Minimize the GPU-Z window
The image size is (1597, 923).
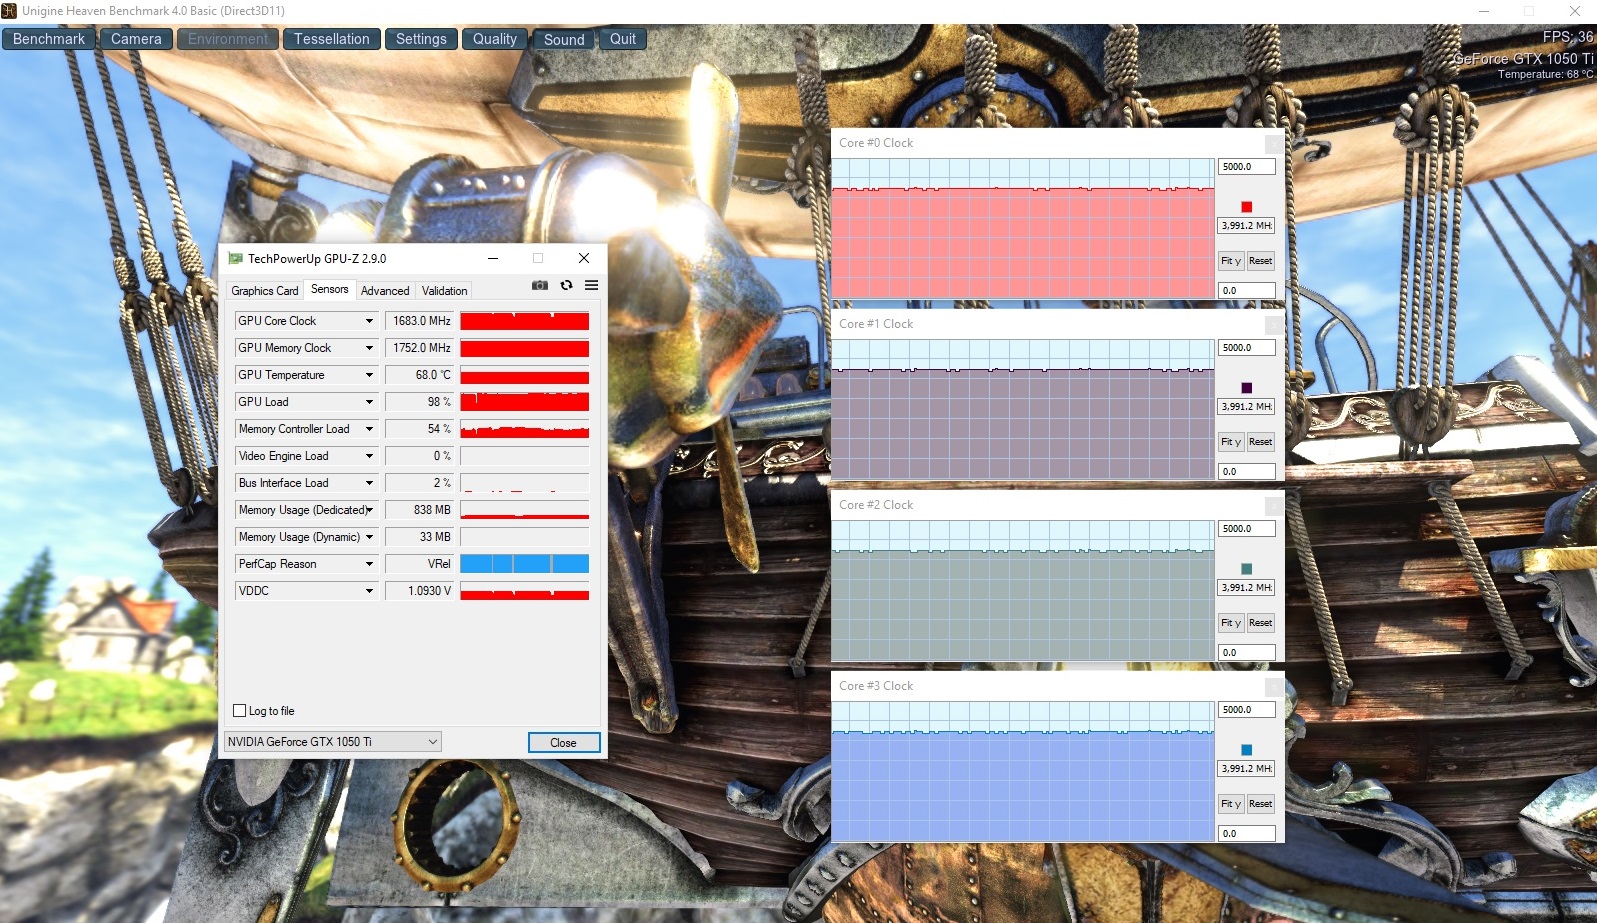(x=492, y=258)
